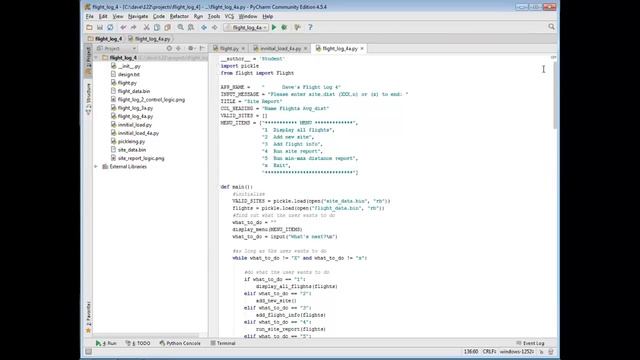Open the Run tool window button
The height and width of the screenshot is (360, 640).
pyautogui.click(x=106, y=343)
